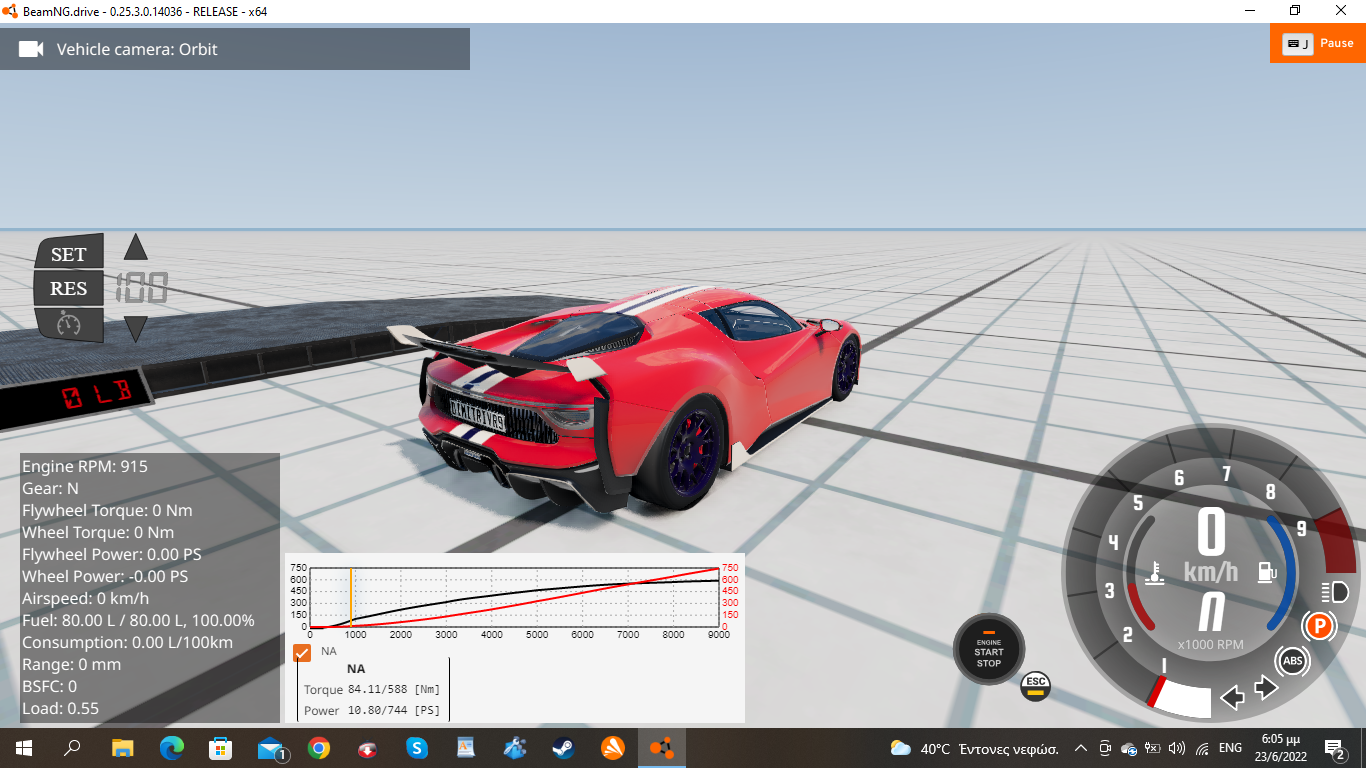Click the camera icon beside Vehicle camera
1366x768 pixels.
[31, 49]
